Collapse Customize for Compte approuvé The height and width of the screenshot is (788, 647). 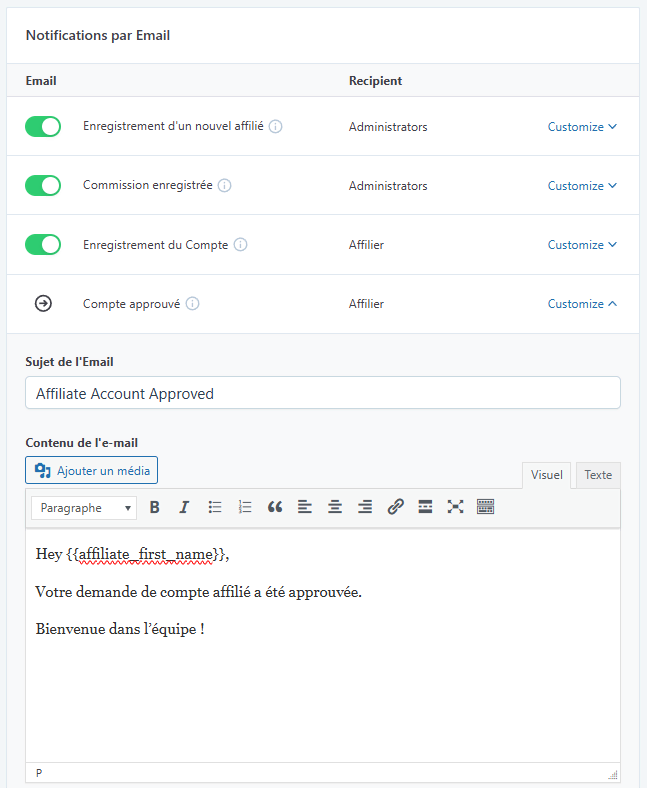[x=582, y=304]
